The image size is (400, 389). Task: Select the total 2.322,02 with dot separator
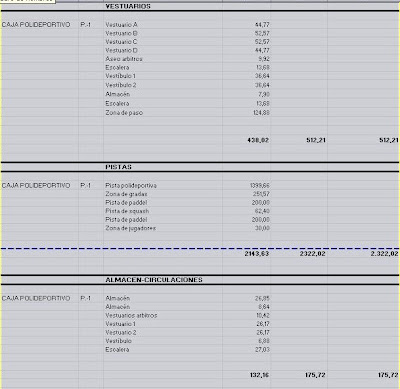384,254
